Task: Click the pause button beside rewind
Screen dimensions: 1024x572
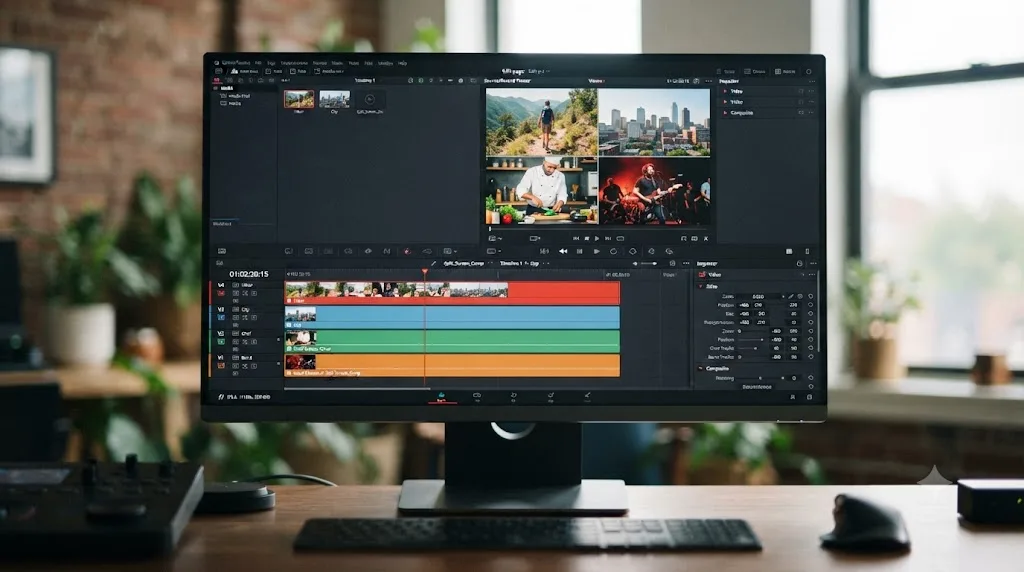Action: click(x=579, y=251)
